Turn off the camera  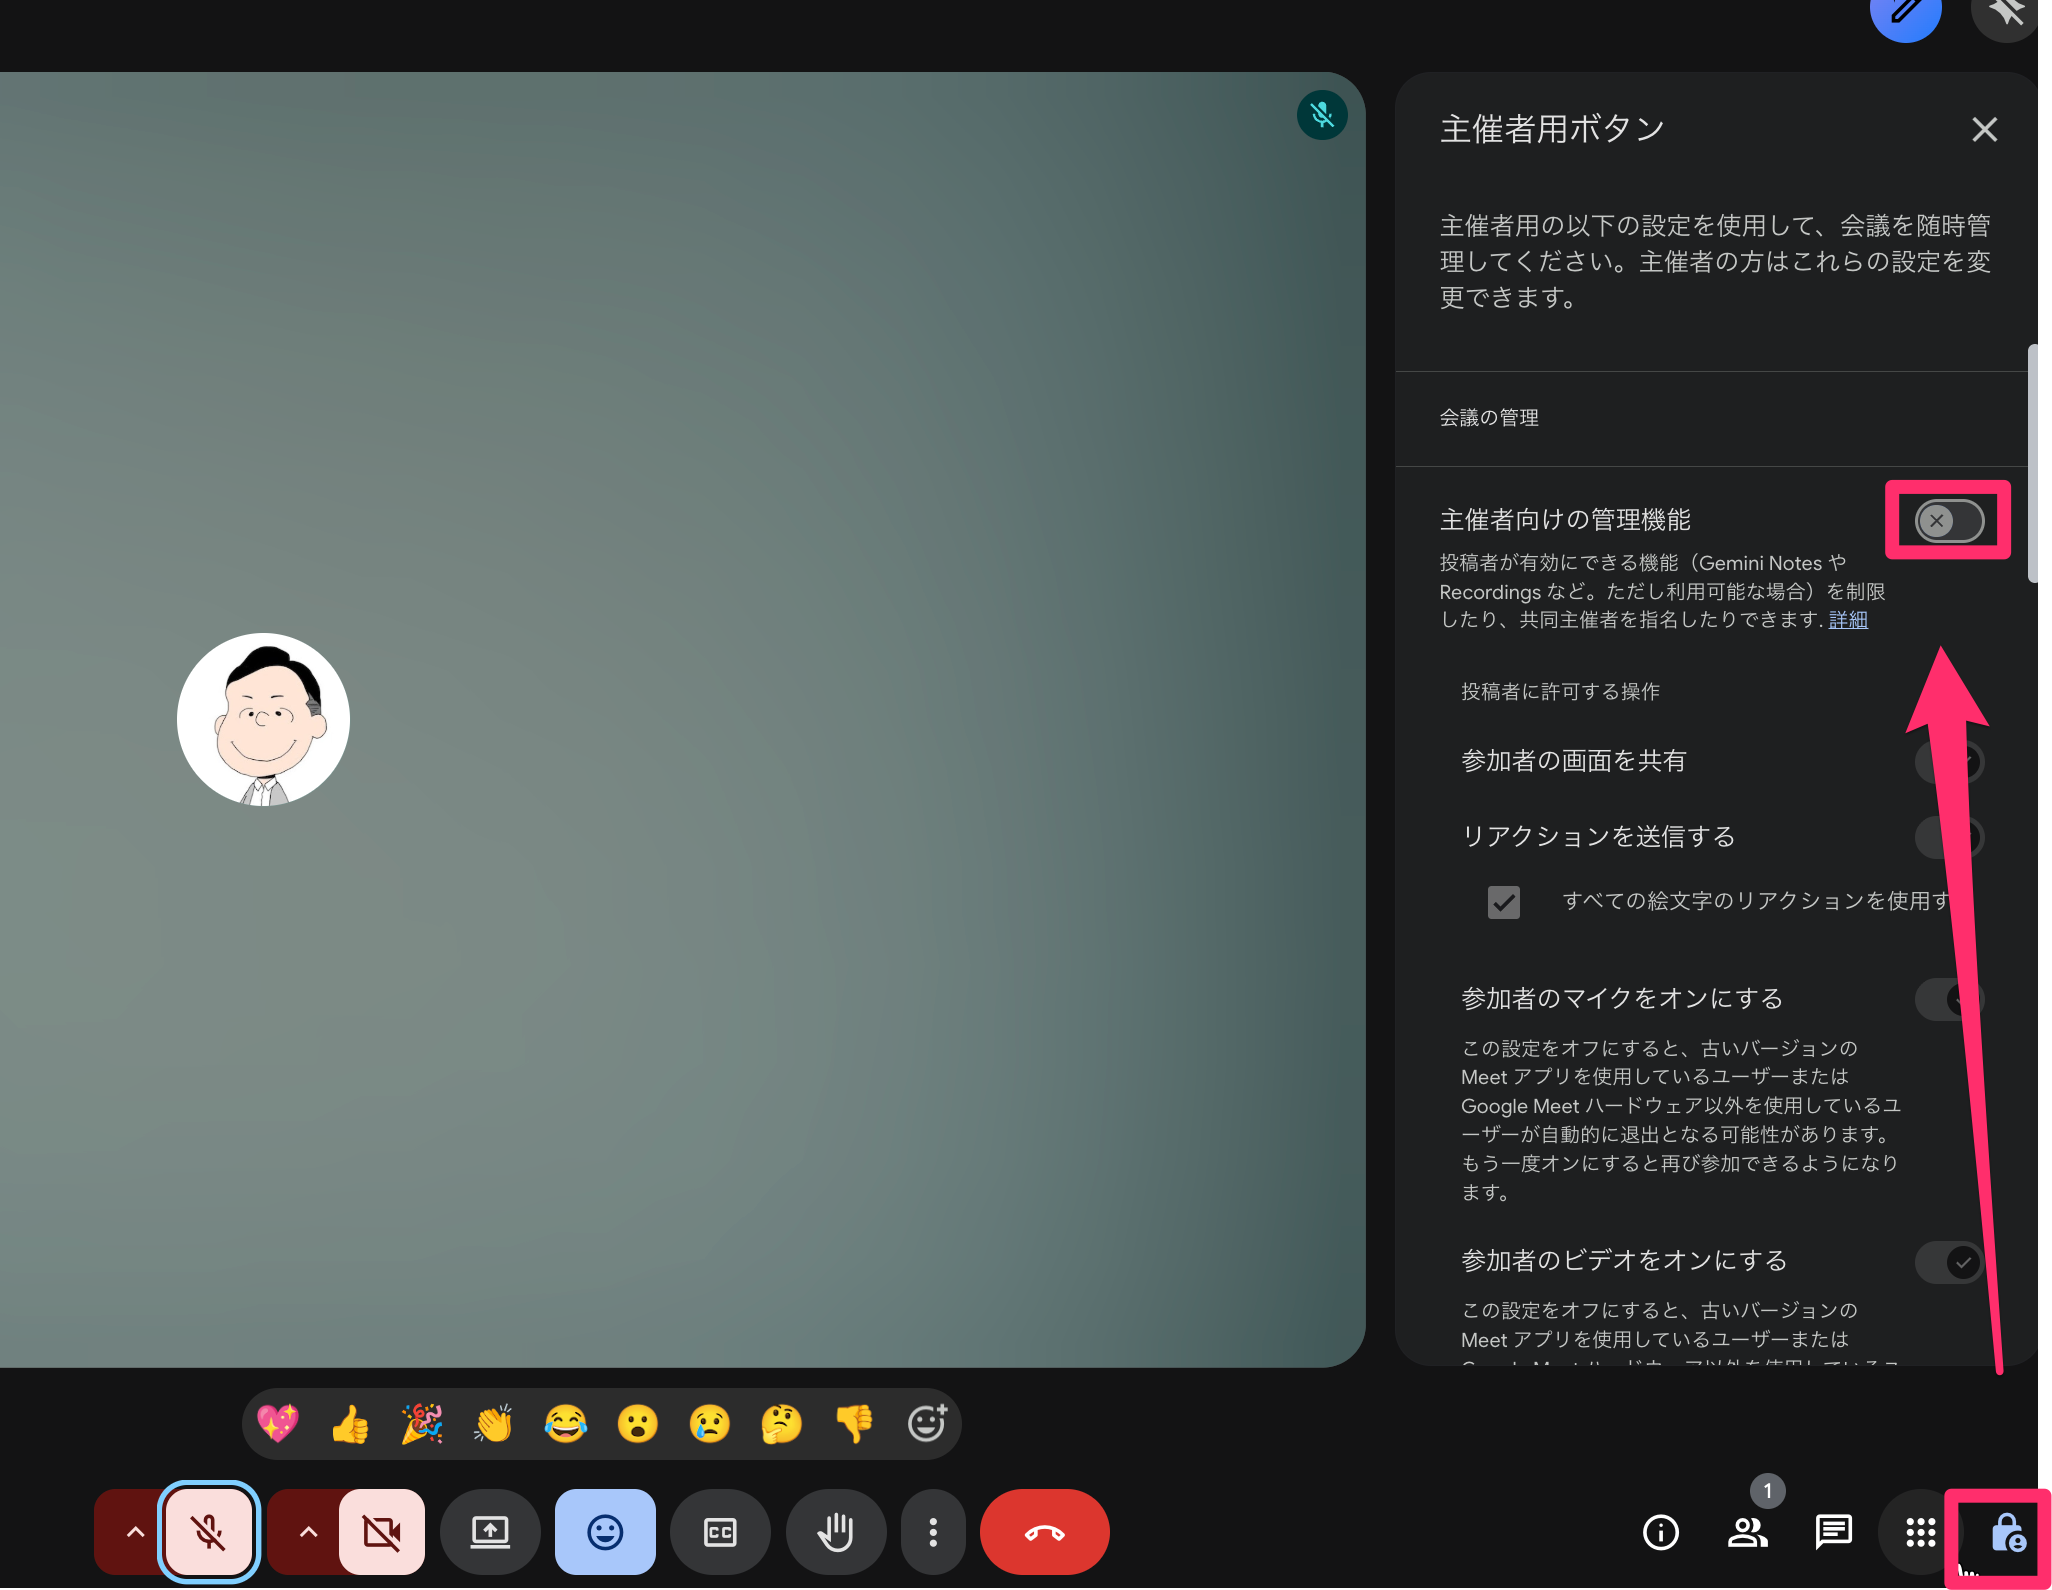point(383,1531)
